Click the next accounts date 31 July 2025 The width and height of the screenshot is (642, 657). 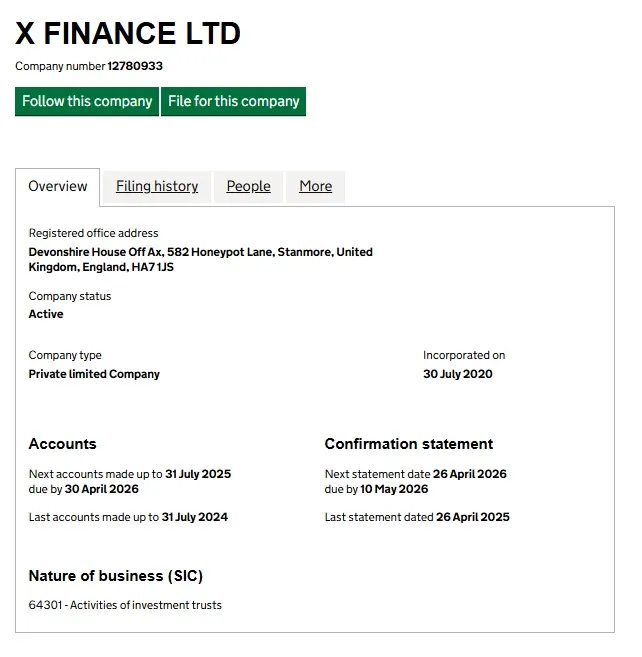click(x=198, y=474)
